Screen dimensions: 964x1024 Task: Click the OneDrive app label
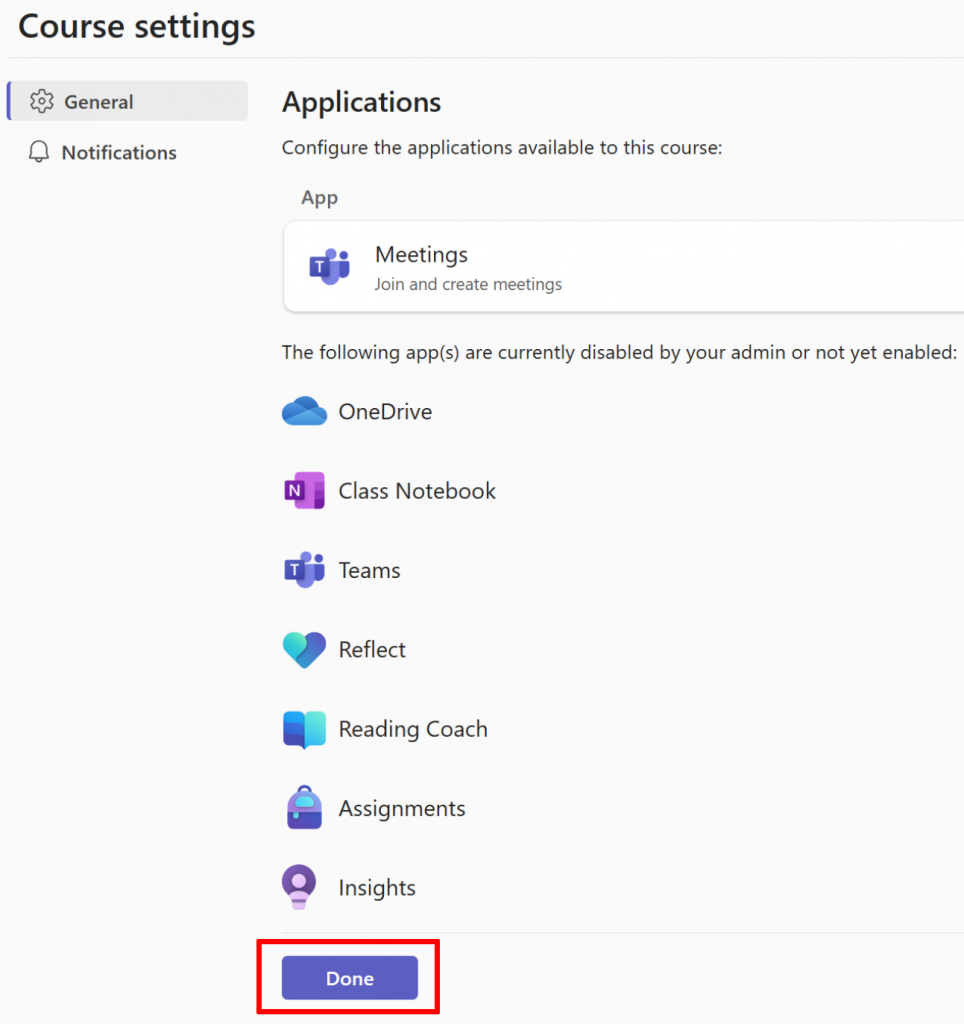point(385,412)
